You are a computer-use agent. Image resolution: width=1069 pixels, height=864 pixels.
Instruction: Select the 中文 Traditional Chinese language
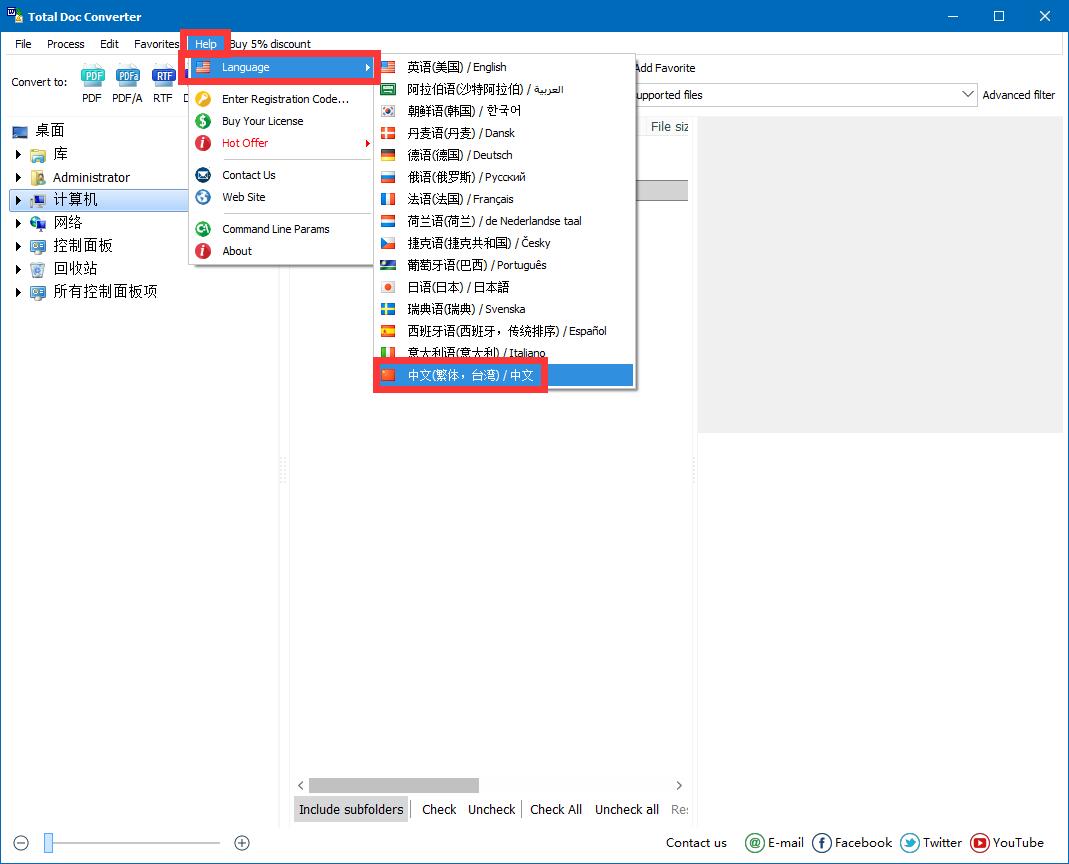(x=505, y=375)
